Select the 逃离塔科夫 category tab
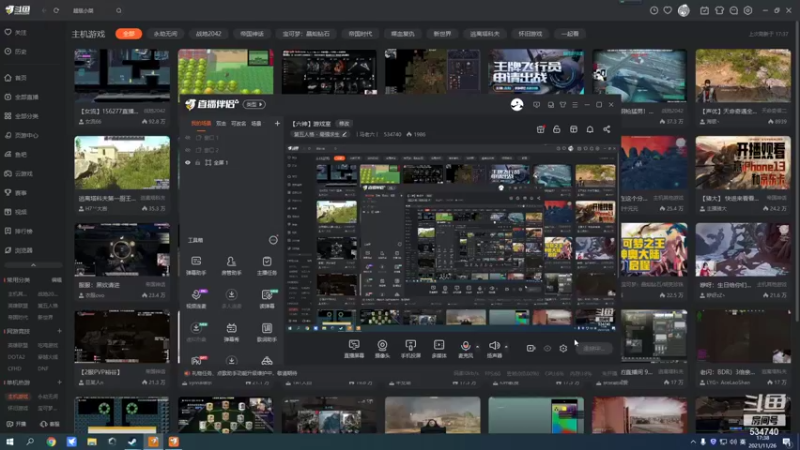The width and height of the screenshot is (800, 450). click(x=485, y=34)
